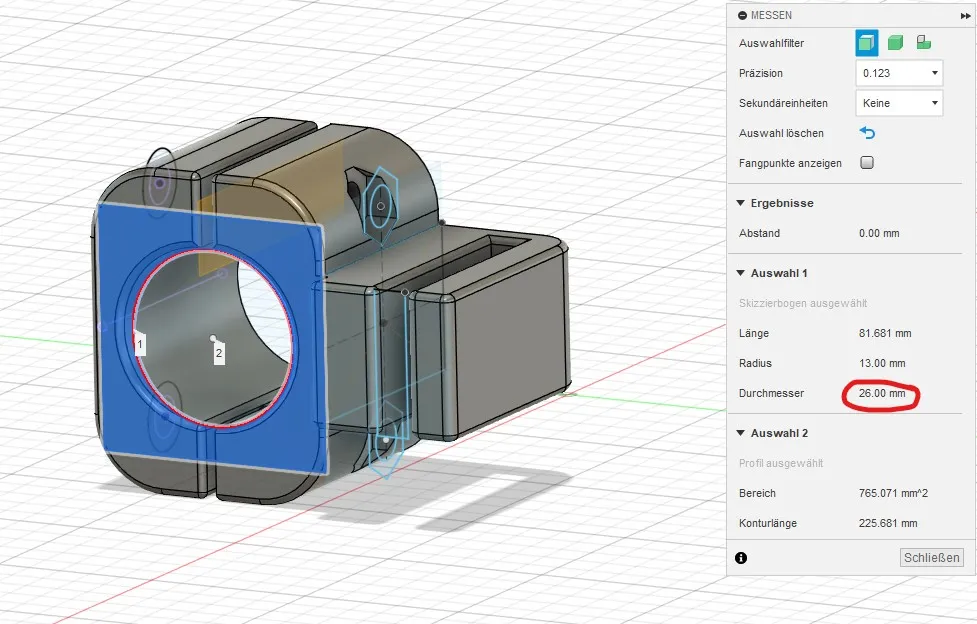Click the blue clear selection arrow
Viewport: 977px width, 624px height.
(x=867, y=133)
